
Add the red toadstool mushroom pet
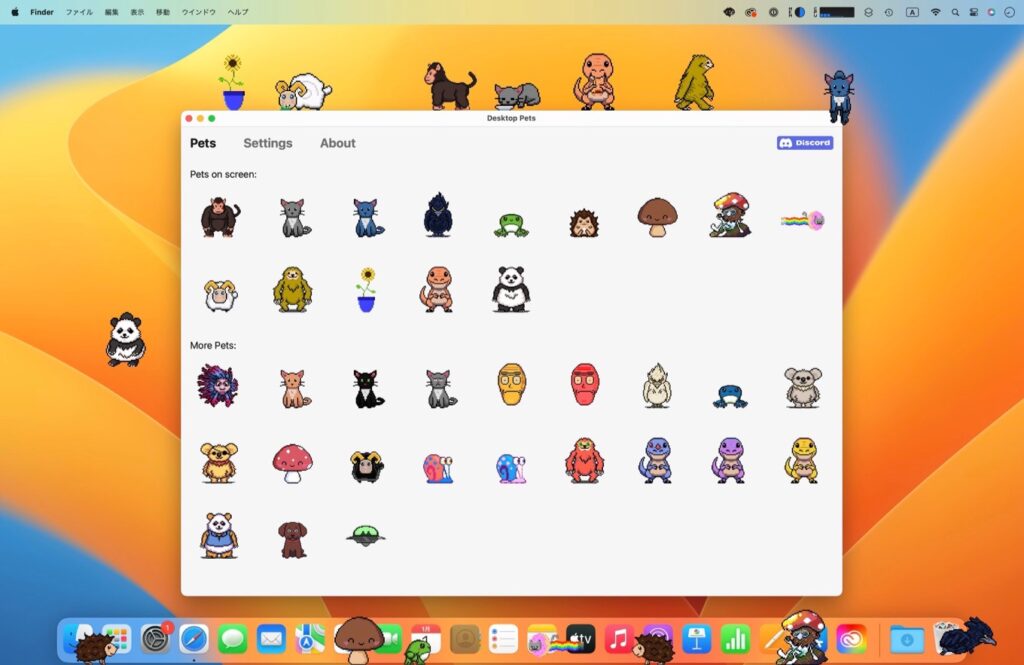pos(292,462)
